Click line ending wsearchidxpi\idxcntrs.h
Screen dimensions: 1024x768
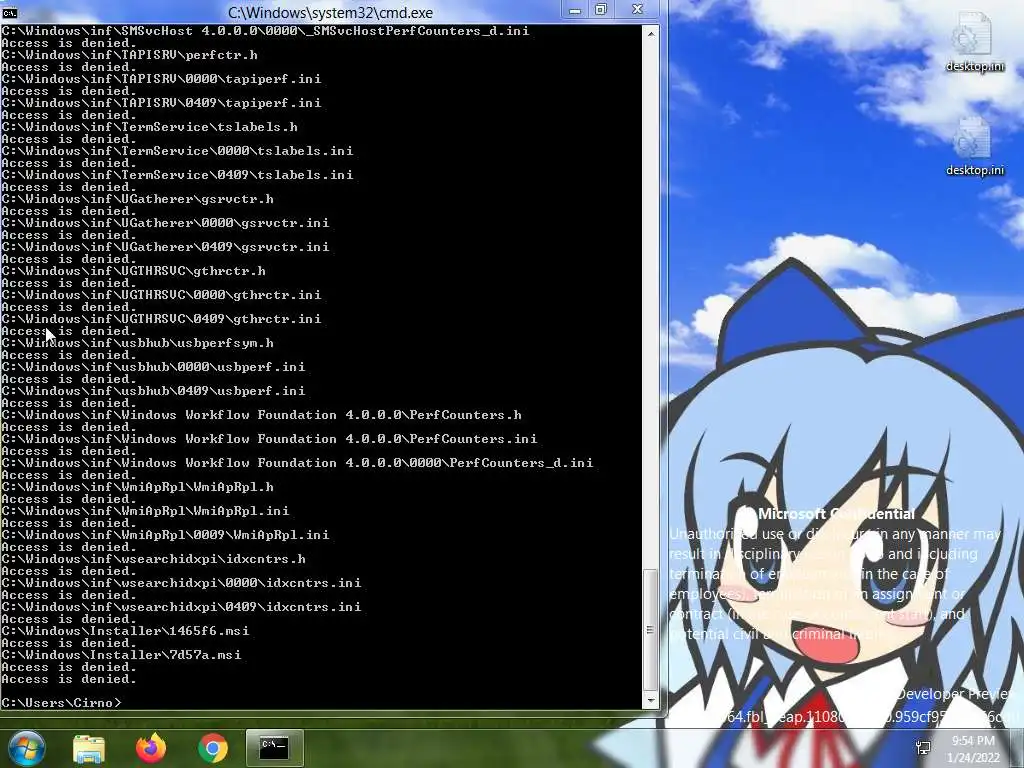point(153,559)
